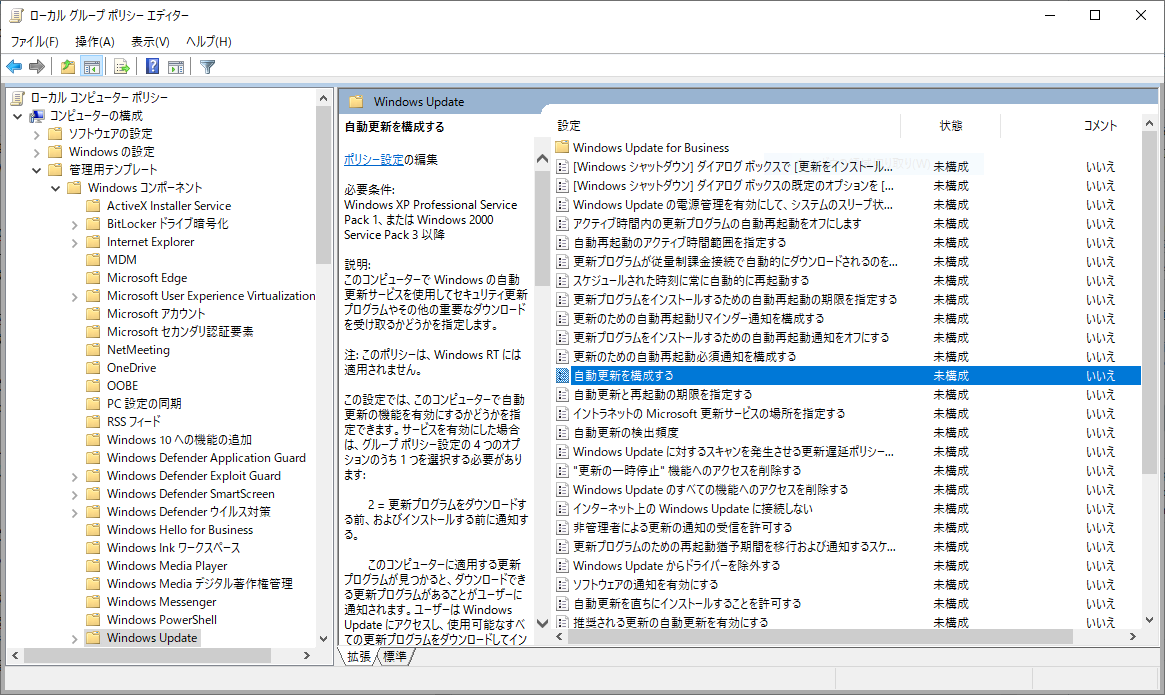Select "更新の一時停止" 機能へのアクセスを削除する policy
The image size is (1165, 695).
[x=687, y=471]
